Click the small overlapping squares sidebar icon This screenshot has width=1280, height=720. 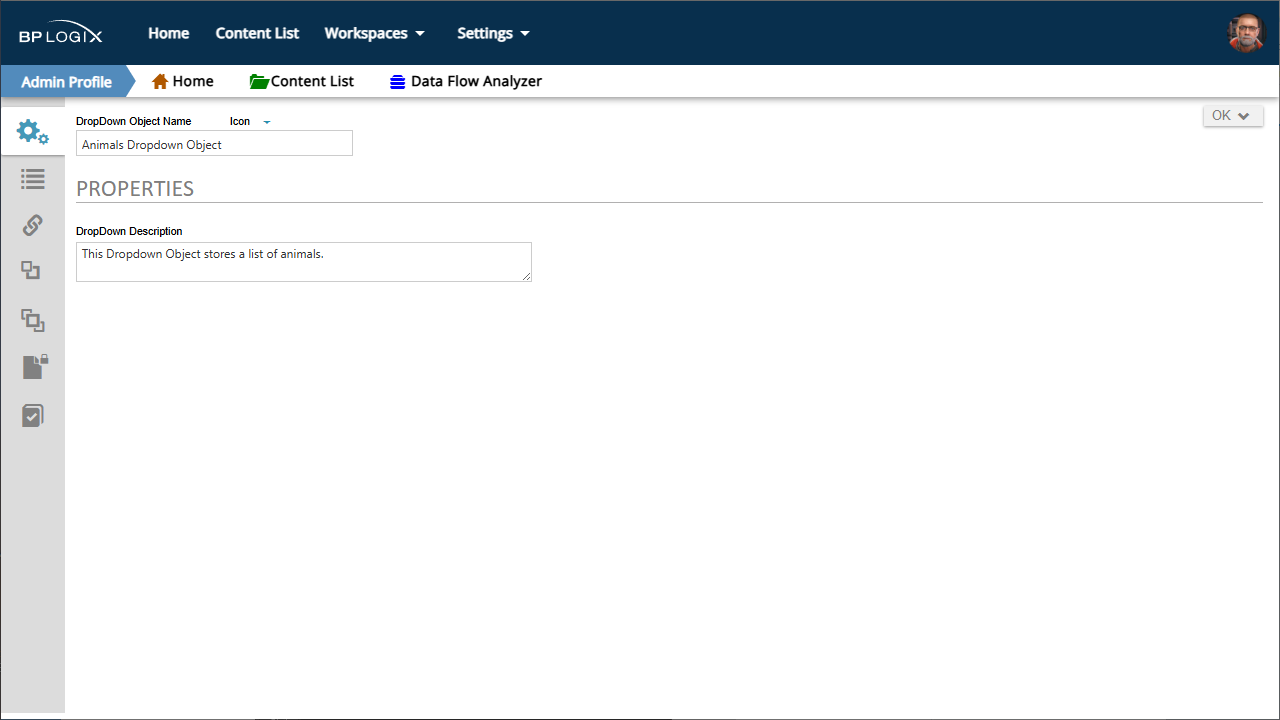pos(32,270)
